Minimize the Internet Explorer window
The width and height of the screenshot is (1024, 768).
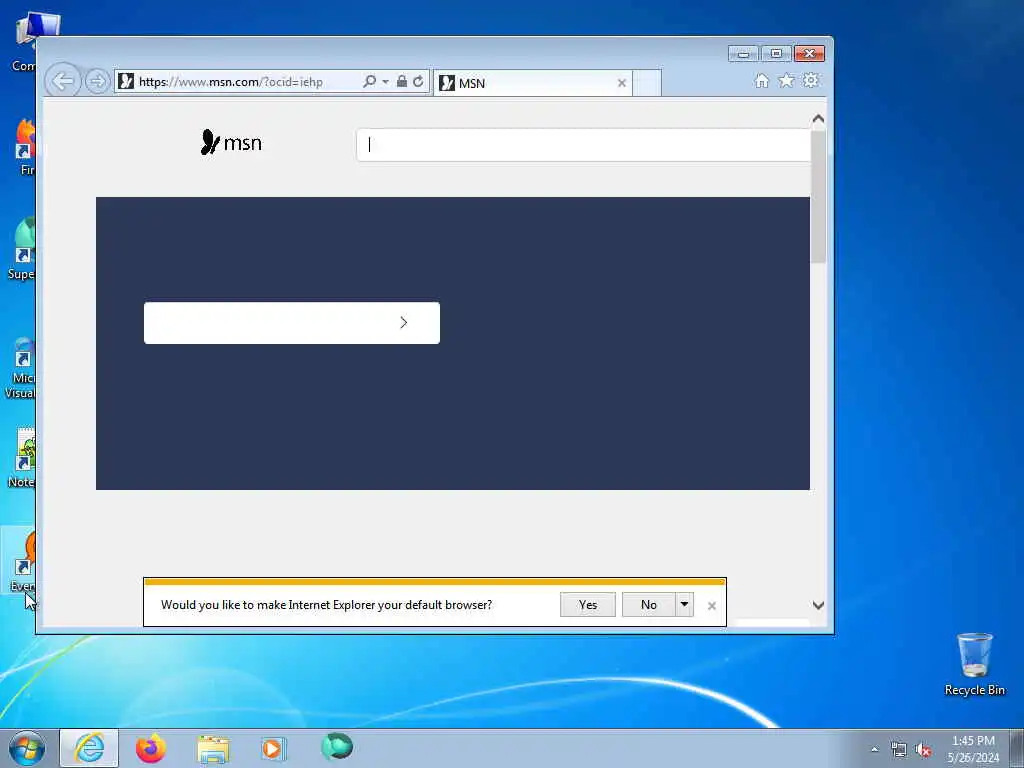click(743, 54)
